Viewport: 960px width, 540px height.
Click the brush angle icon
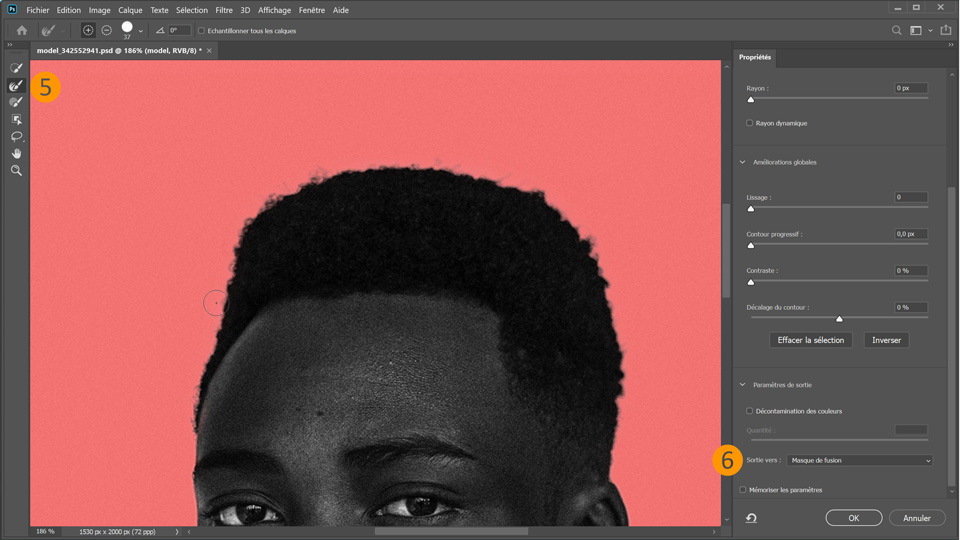160,30
